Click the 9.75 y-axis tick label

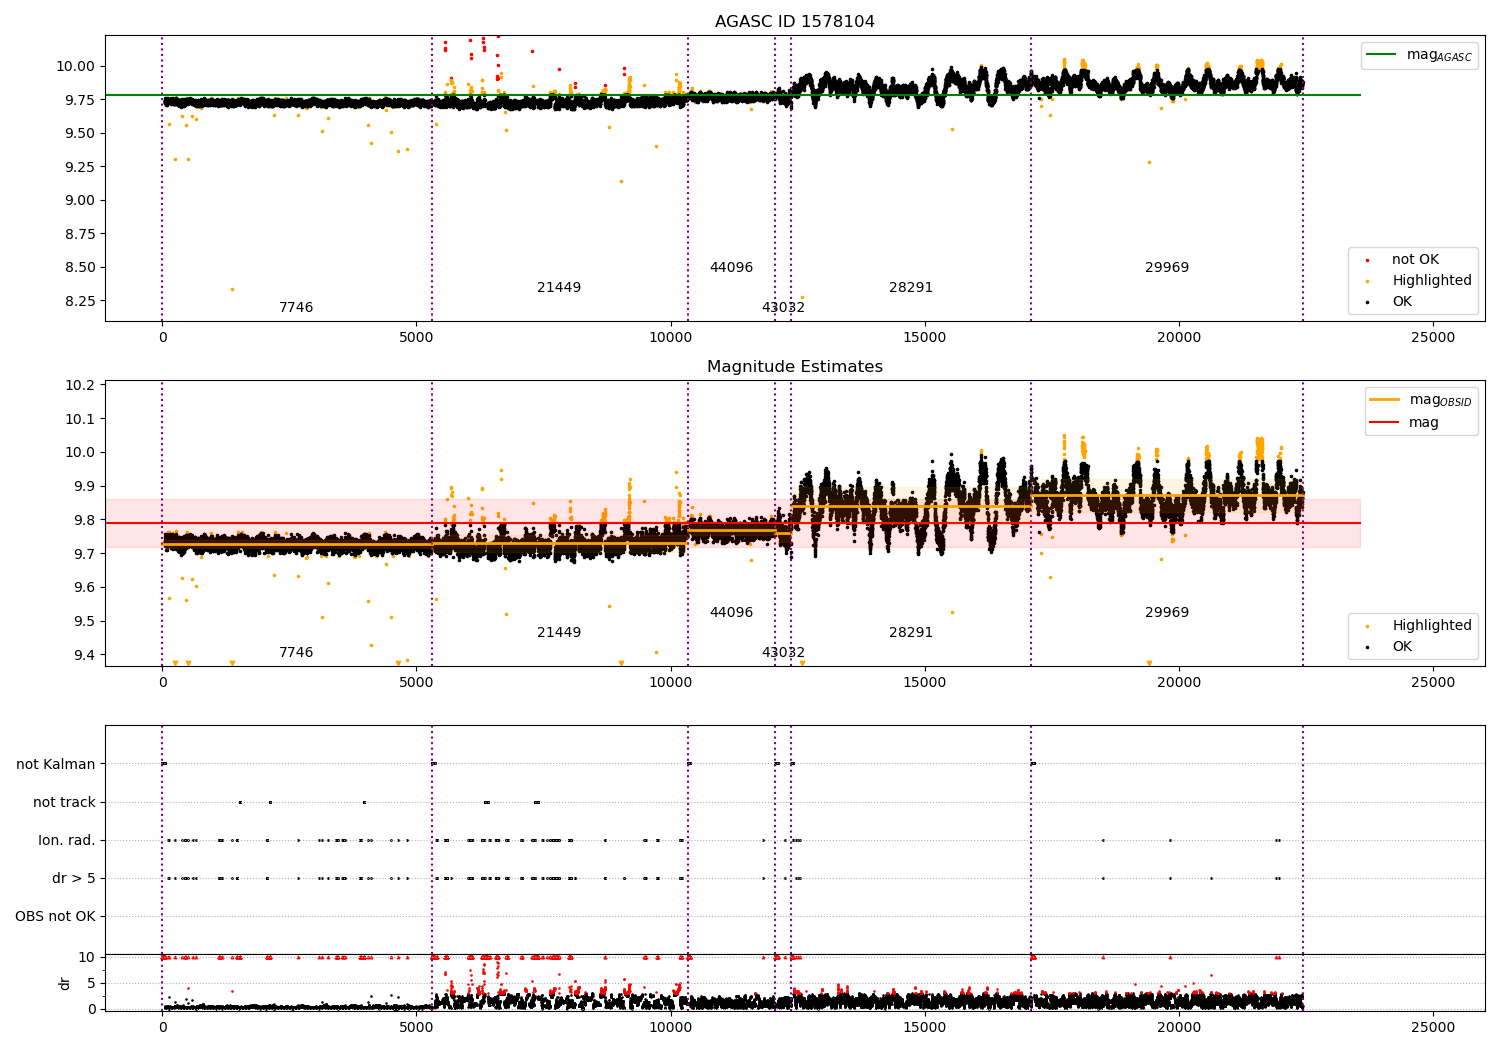click(x=80, y=100)
